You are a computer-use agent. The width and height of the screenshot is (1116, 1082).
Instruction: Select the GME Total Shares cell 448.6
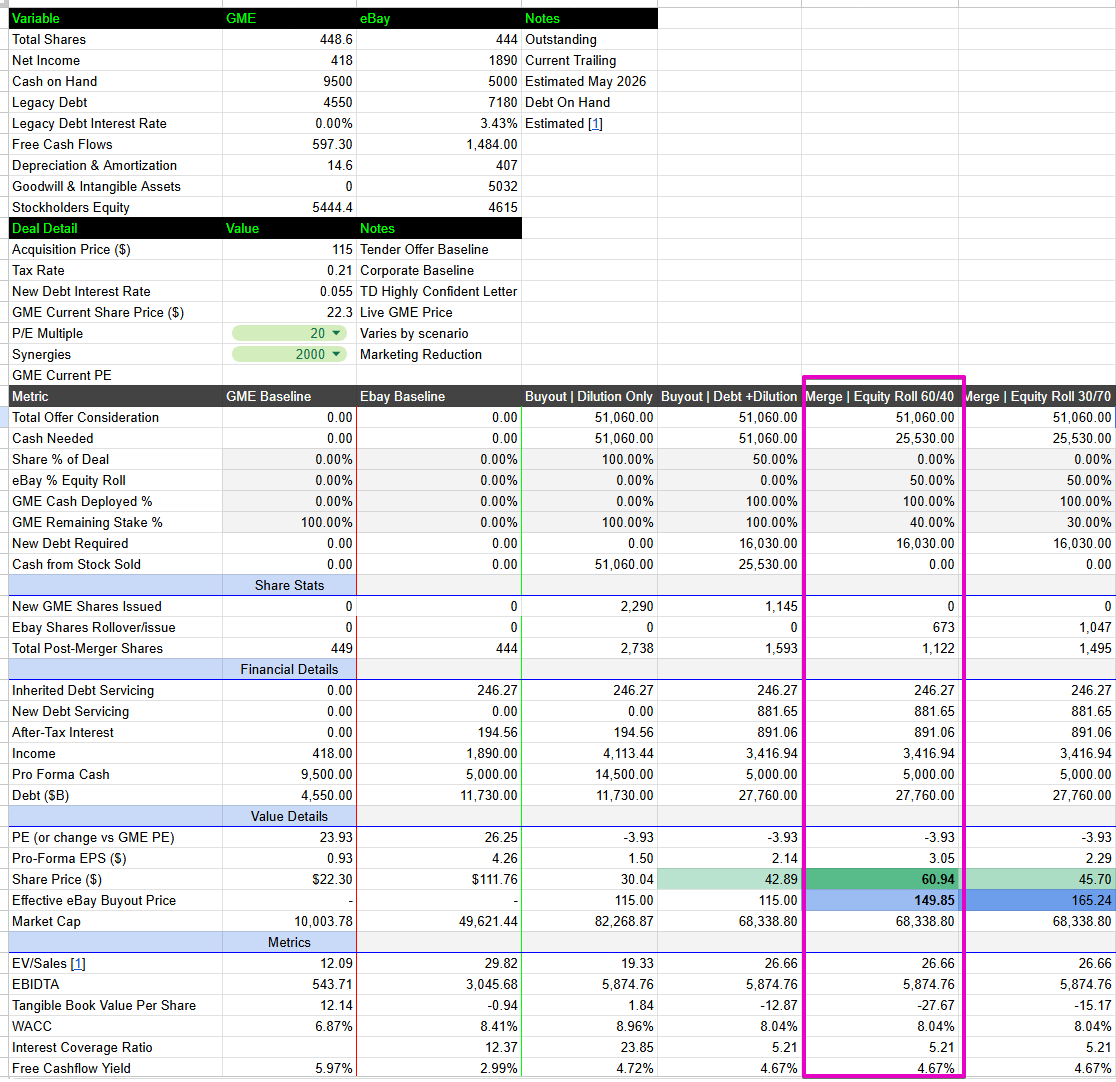pyautogui.click(x=289, y=39)
